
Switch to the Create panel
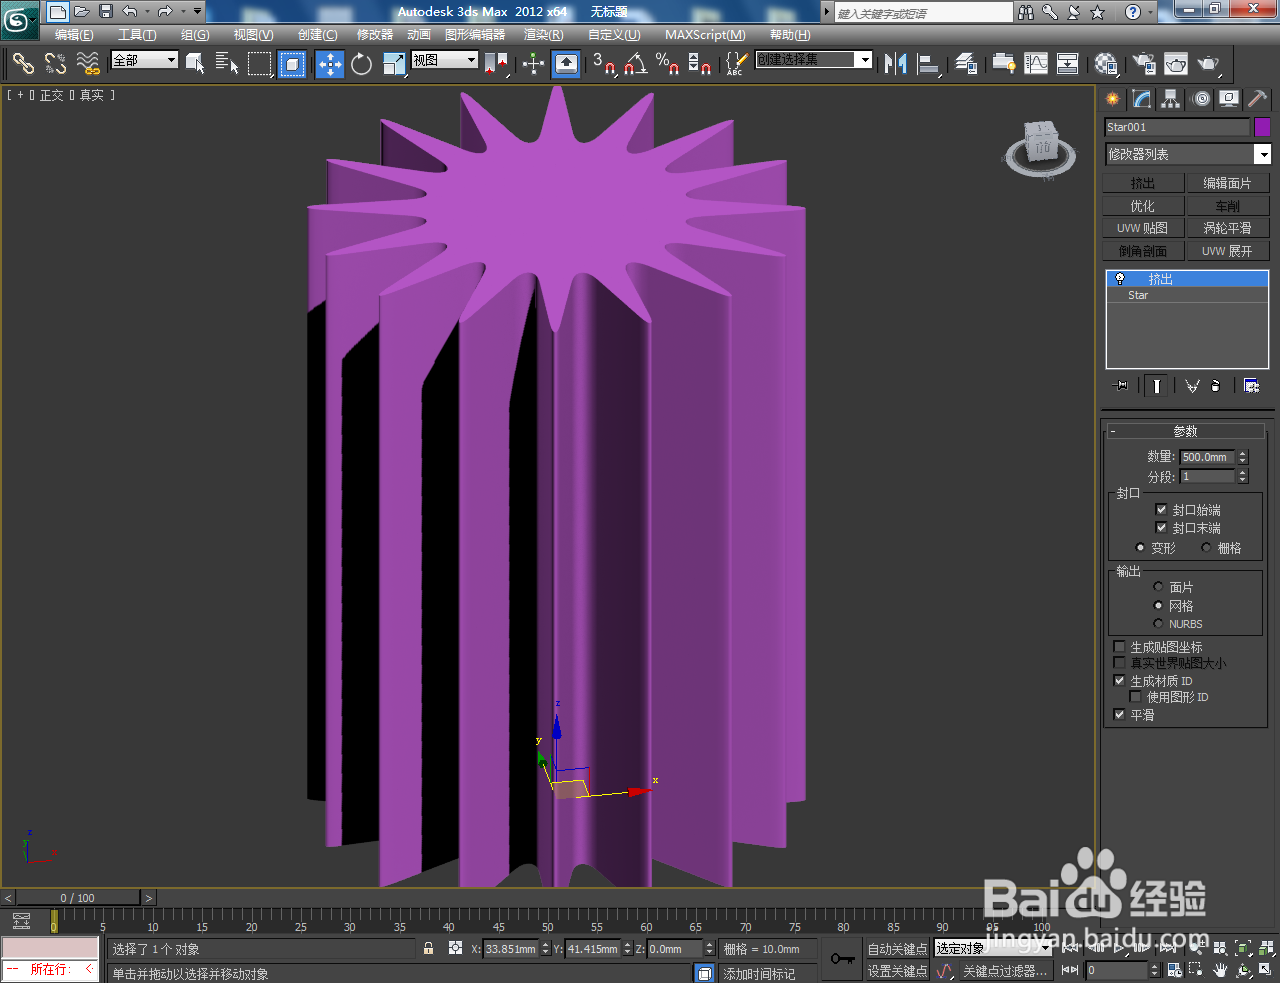tap(1113, 99)
